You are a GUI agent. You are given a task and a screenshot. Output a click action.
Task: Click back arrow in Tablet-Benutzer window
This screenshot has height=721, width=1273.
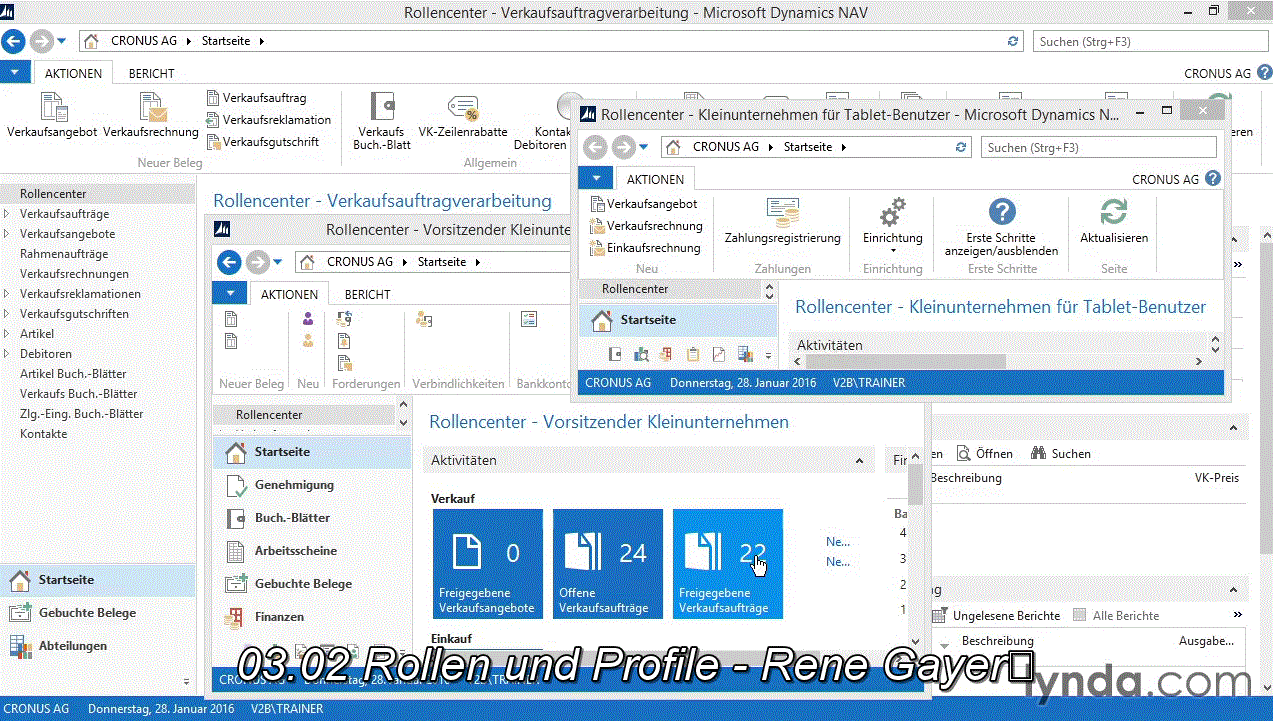tap(595, 147)
